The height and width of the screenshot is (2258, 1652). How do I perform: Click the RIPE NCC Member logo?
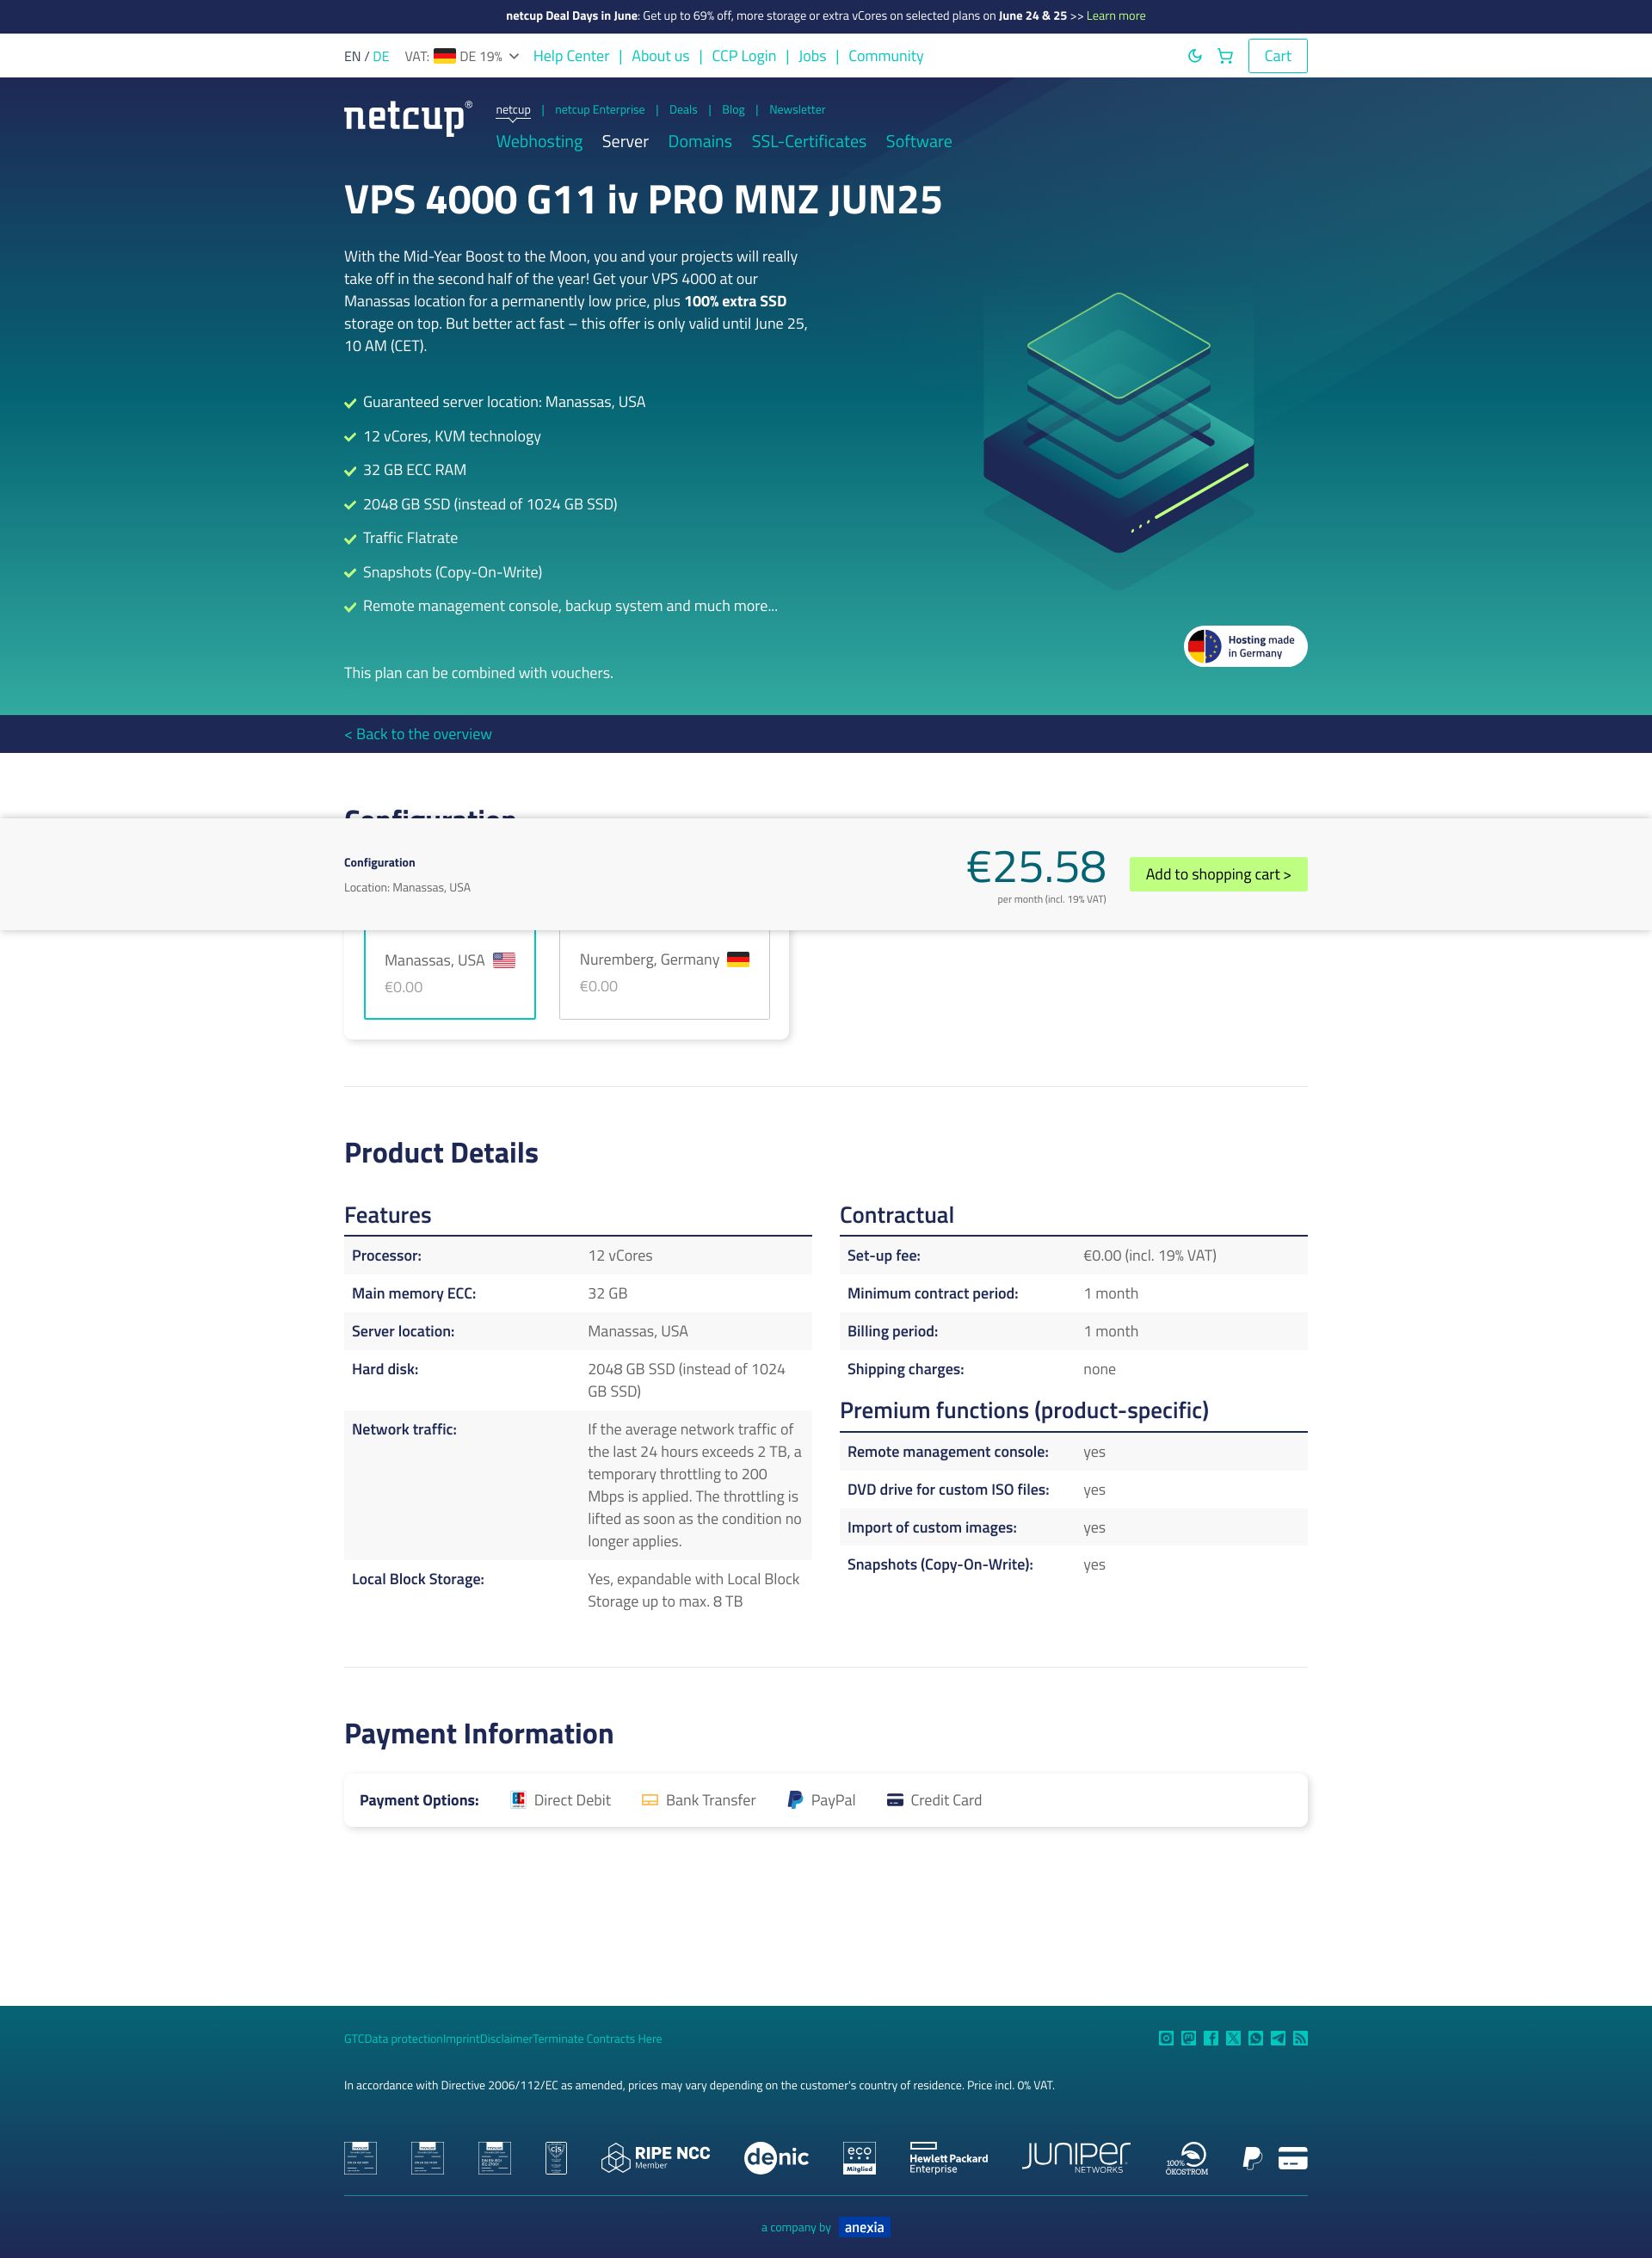pyautogui.click(x=655, y=2157)
